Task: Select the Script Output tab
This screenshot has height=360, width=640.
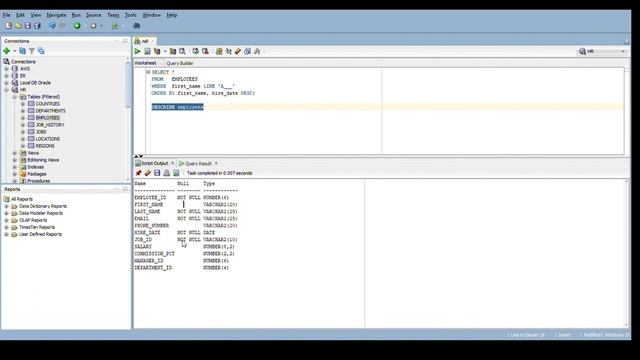Action: [154, 163]
